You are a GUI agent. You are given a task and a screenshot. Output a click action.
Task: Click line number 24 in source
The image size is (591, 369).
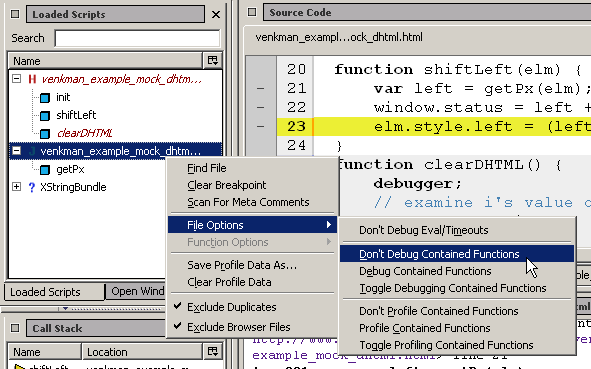click(296, 145)
